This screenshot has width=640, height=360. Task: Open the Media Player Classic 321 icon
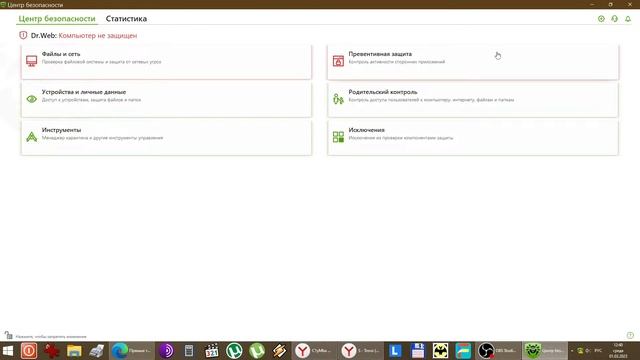[212, 351]
